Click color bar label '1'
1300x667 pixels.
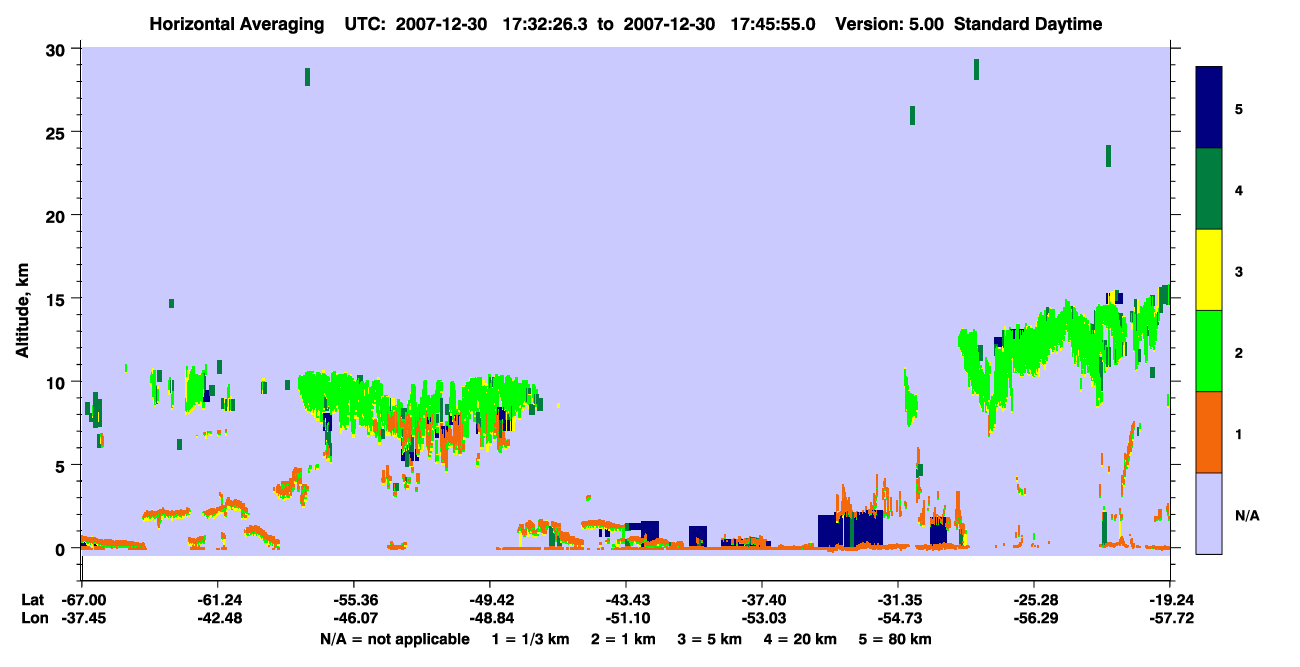[x=1239, y=433]
